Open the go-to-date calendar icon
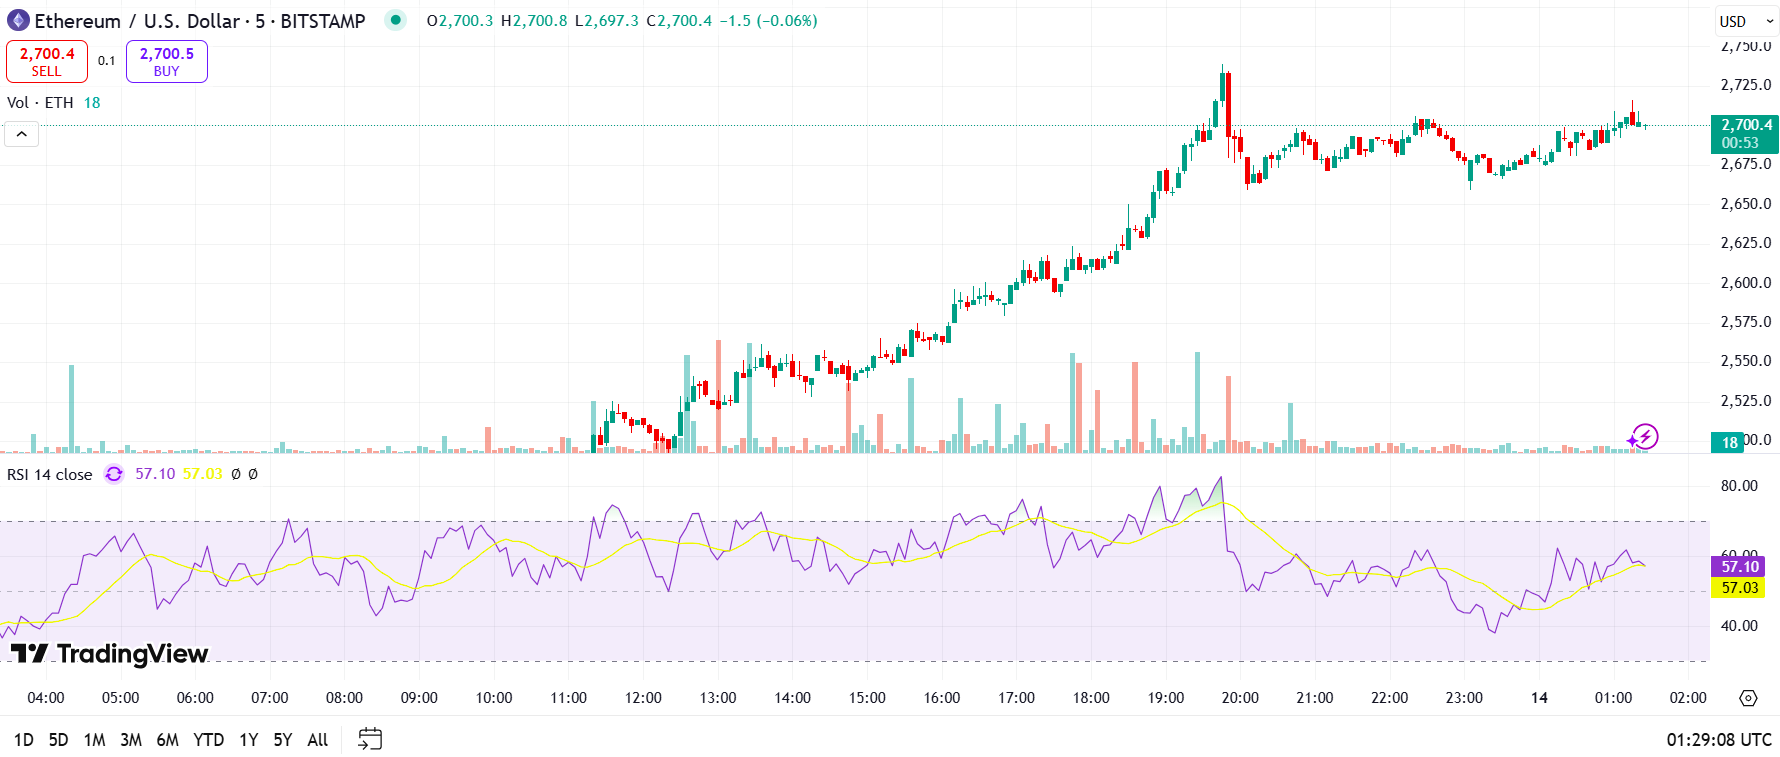Image resolution: width=1780 pixels, height=757 pixels. click(370, 739)
